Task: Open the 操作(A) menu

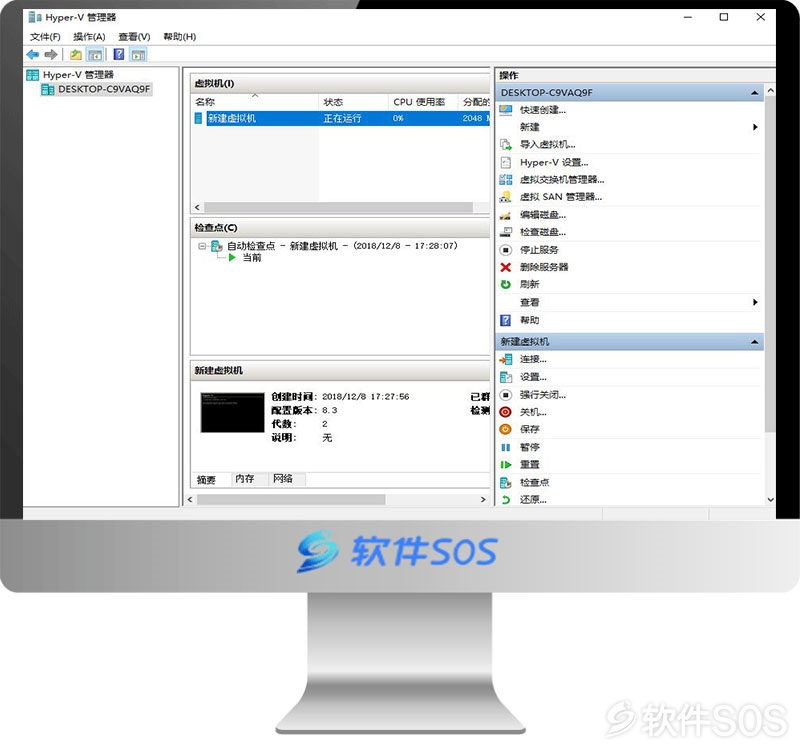Action: pos(89,37)
